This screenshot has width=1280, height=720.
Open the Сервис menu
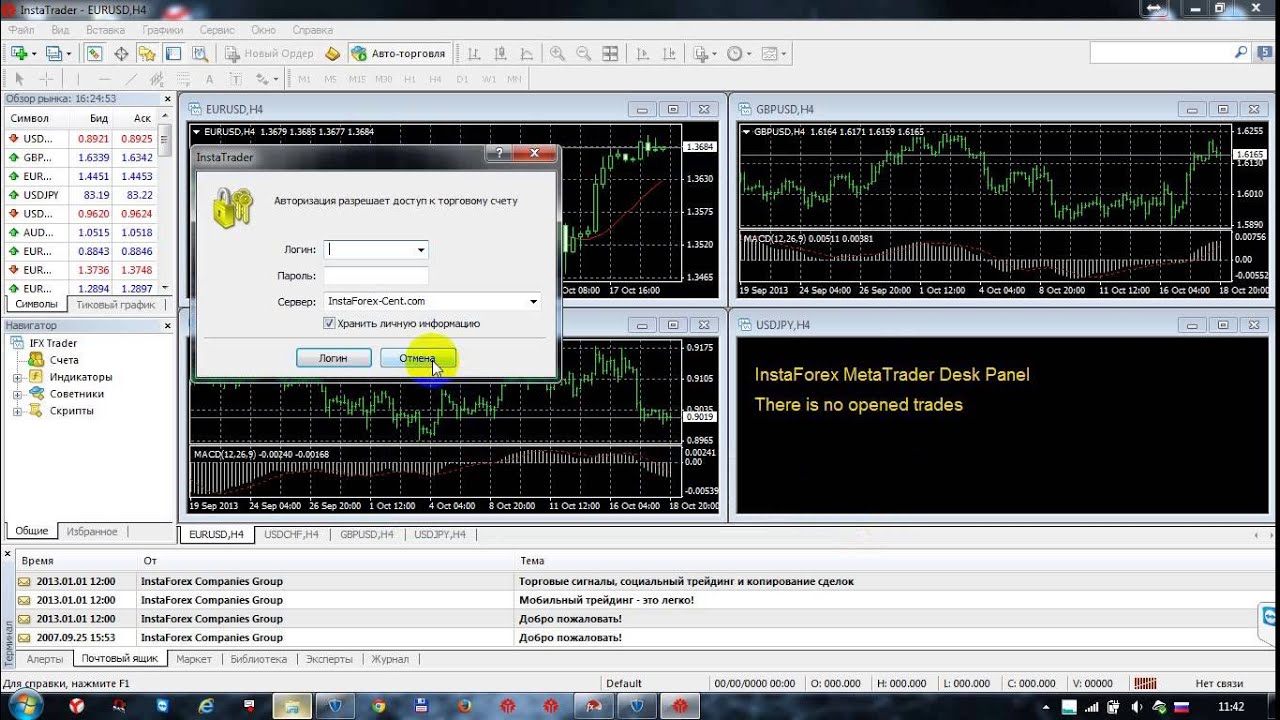pyautogui.click(x=217, y=30)
